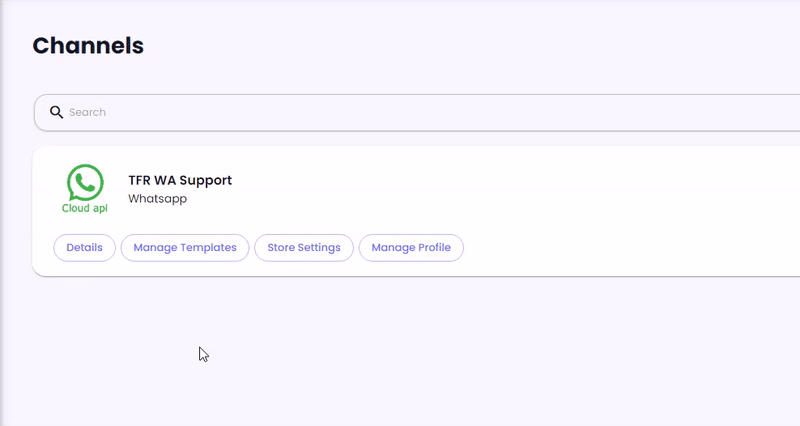The image size is (800, 426).
Task: Select the TFR WA Support channel card
Action: [416, 211]
